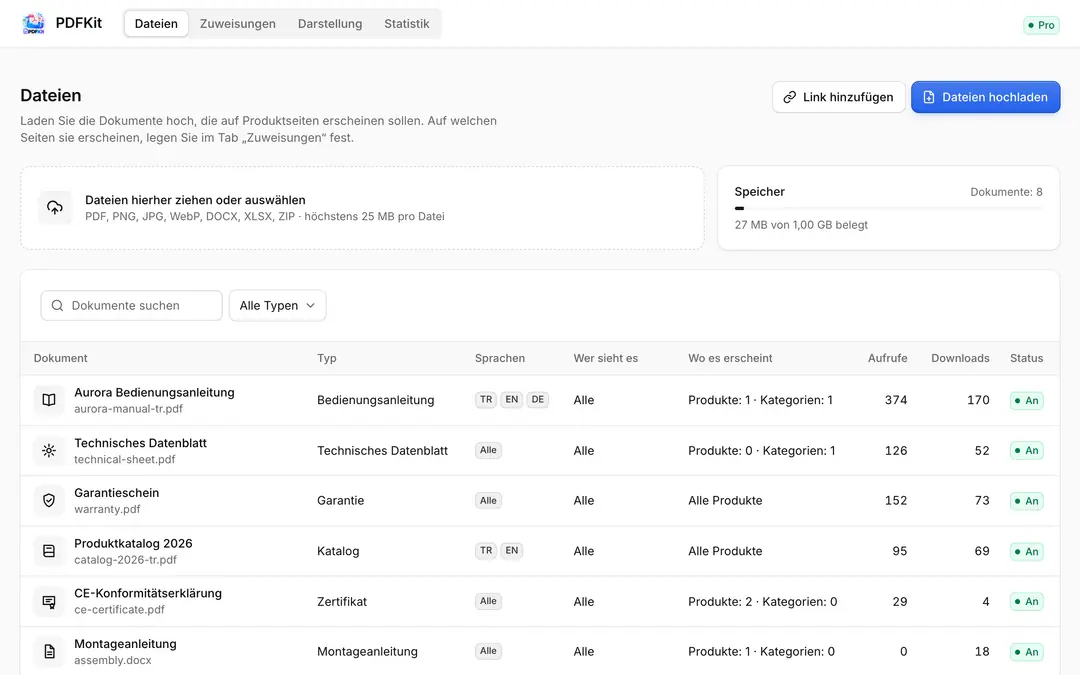The width and height of the screenshot is (1080, 675).
Task: Click the TR language tag for Produktkatalog 2026
Action: coord(486,550)
